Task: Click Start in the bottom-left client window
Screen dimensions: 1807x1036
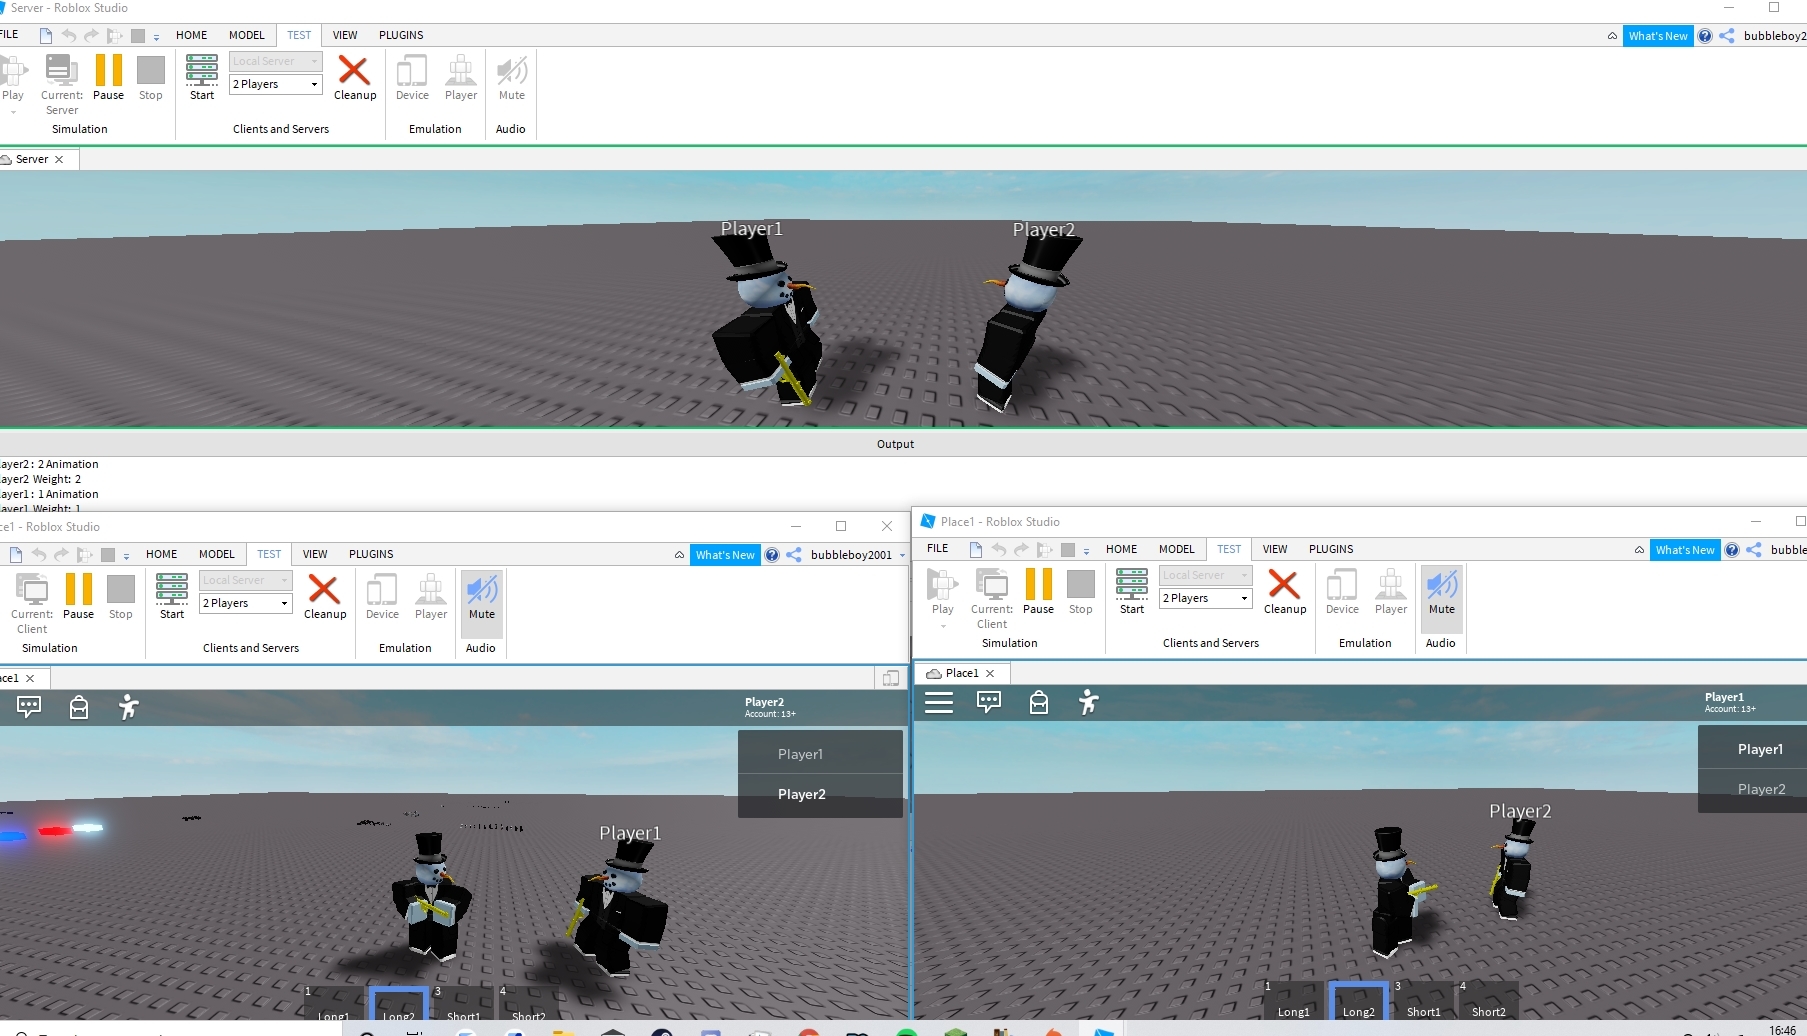Action: pos(172,596)
